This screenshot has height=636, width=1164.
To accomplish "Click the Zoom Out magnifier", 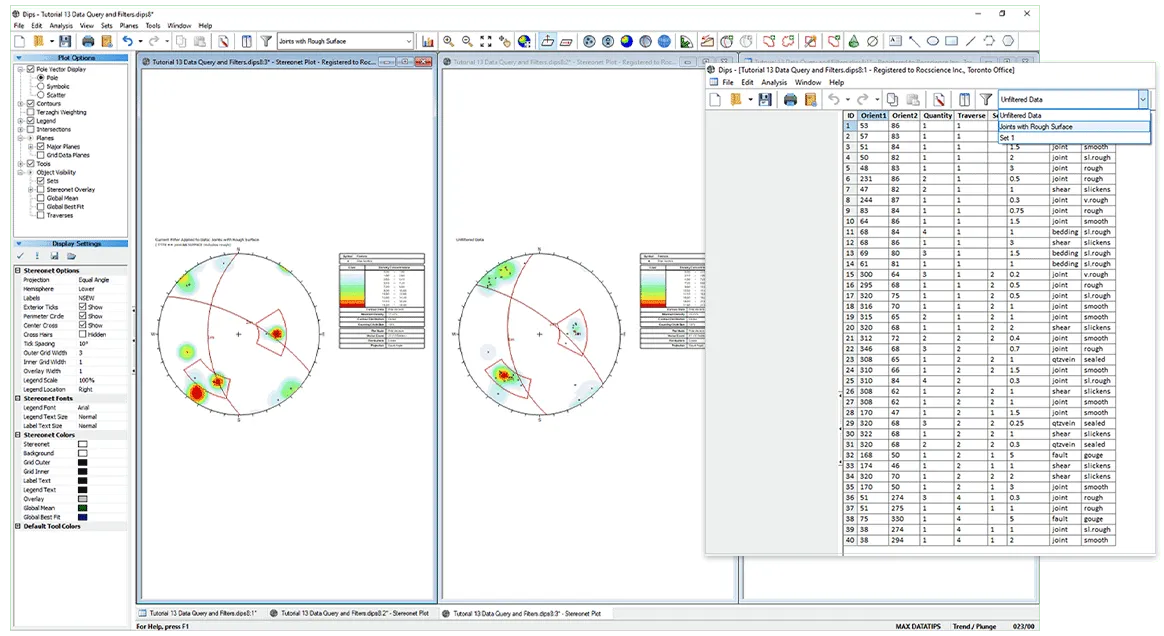I will [467, 42].
